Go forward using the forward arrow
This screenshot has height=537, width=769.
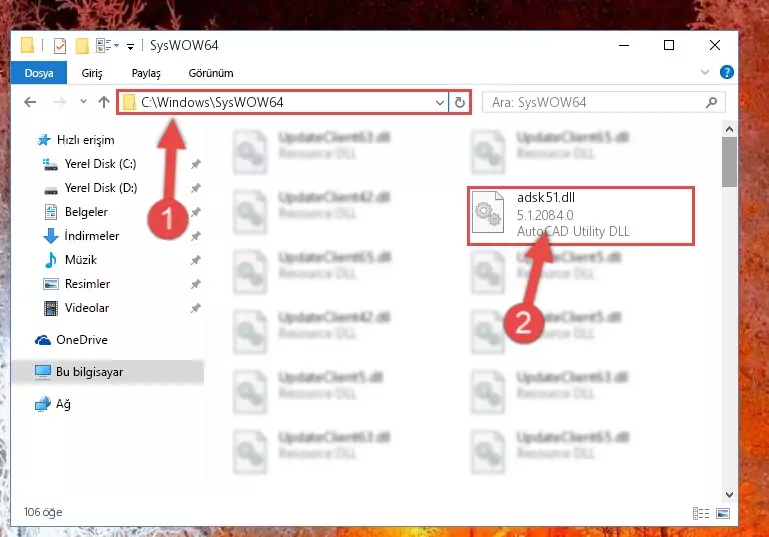(x=60, y=102)
